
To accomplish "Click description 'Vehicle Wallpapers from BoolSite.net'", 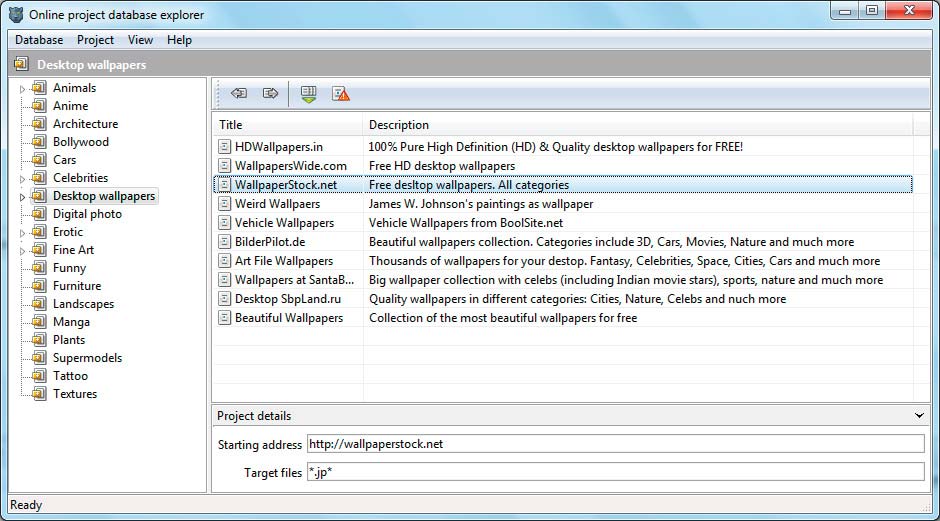I will tap(466, 222).
